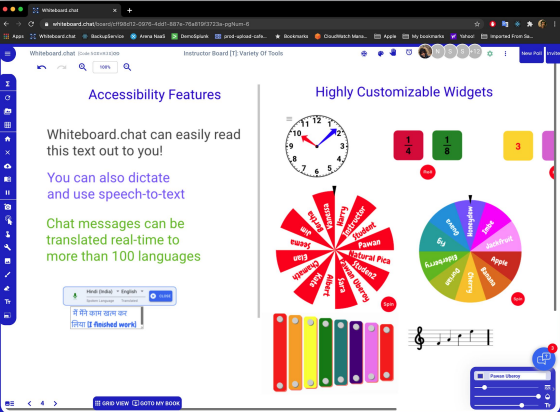Click the Spin button under the names wheel

click(389, 304)
